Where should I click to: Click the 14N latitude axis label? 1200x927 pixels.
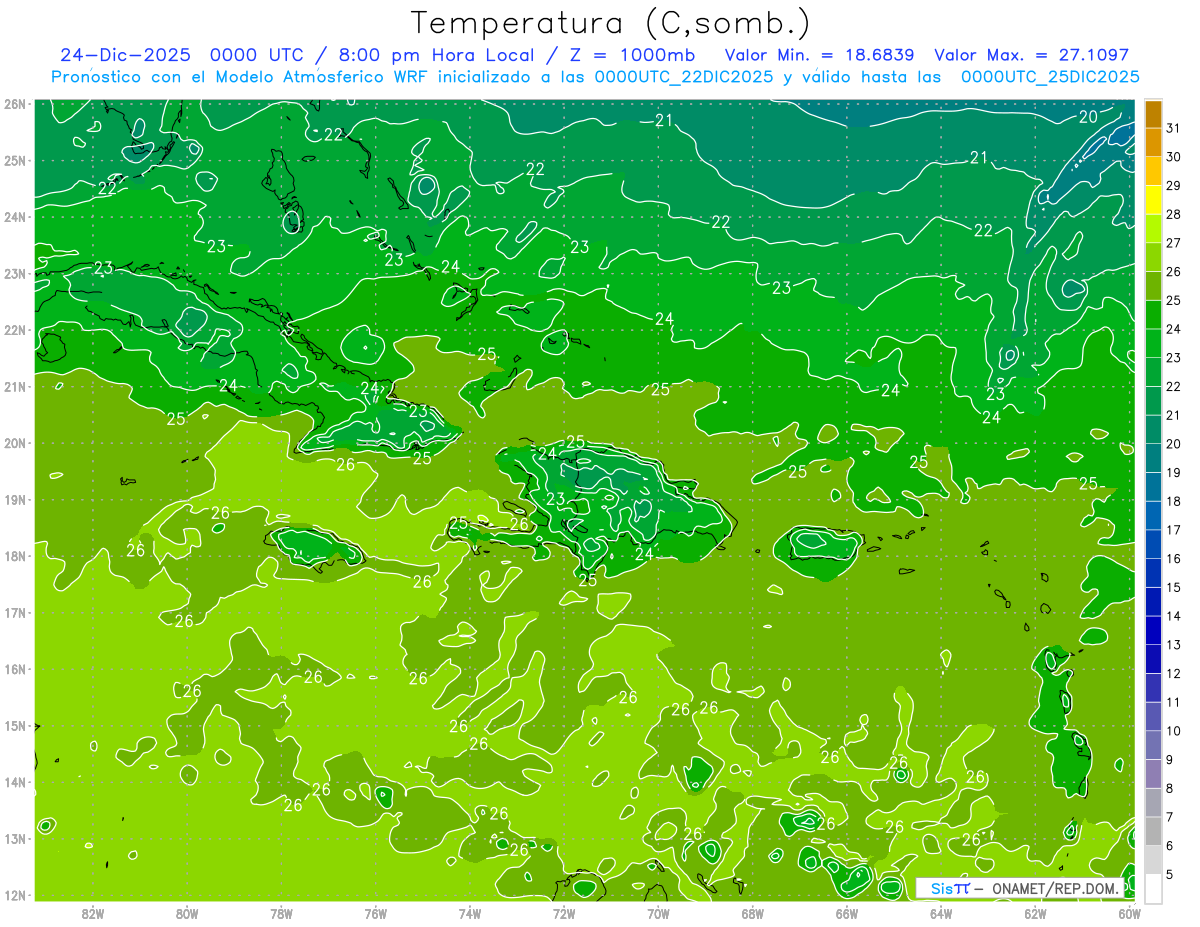[15, 782]
